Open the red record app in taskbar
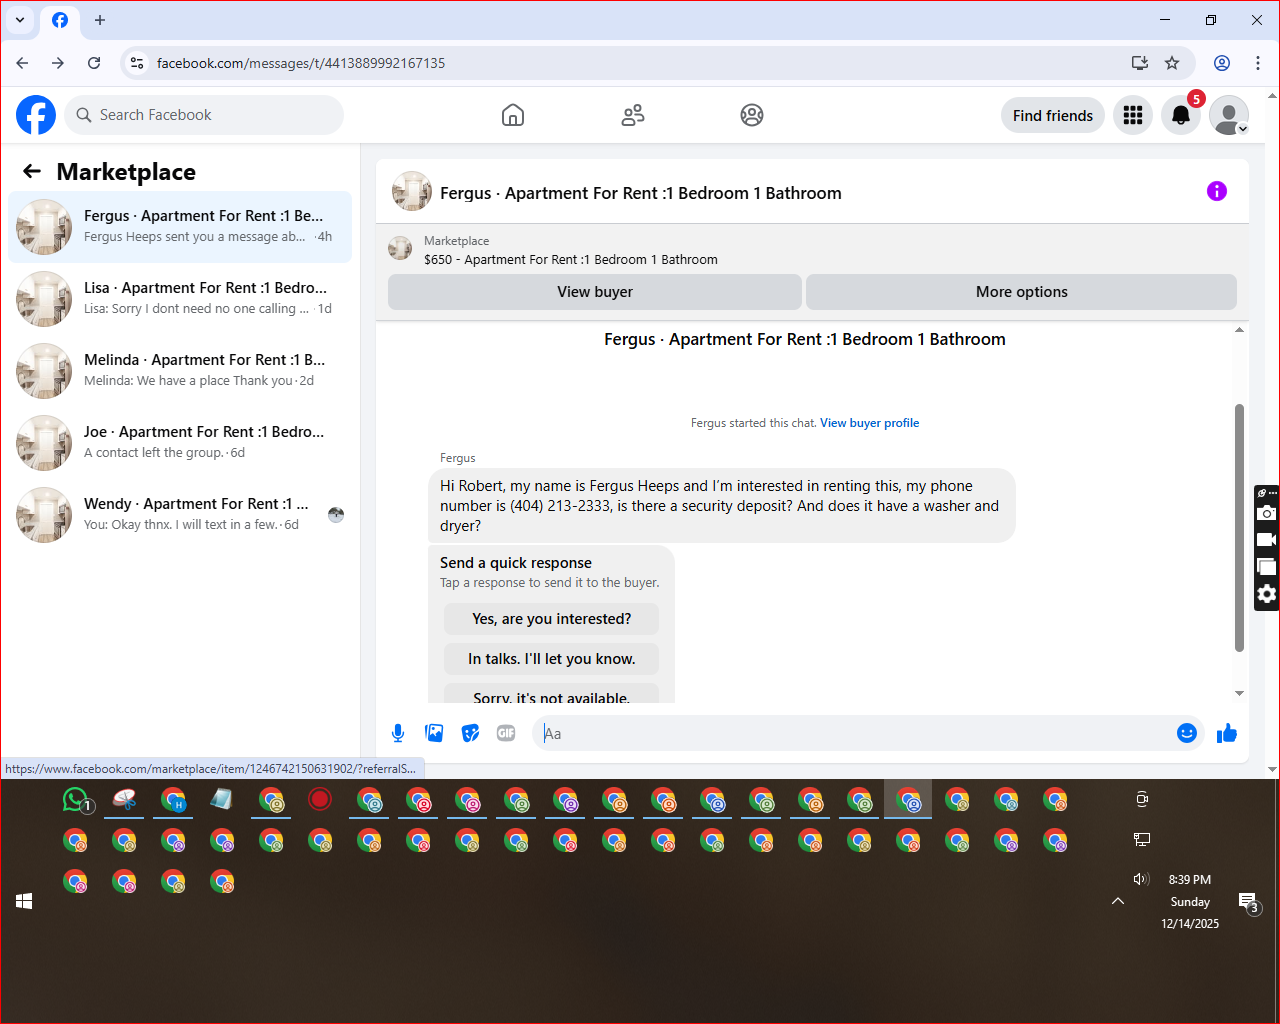The width and height of the screenshot is (1280, 1024). pos(320,799)
